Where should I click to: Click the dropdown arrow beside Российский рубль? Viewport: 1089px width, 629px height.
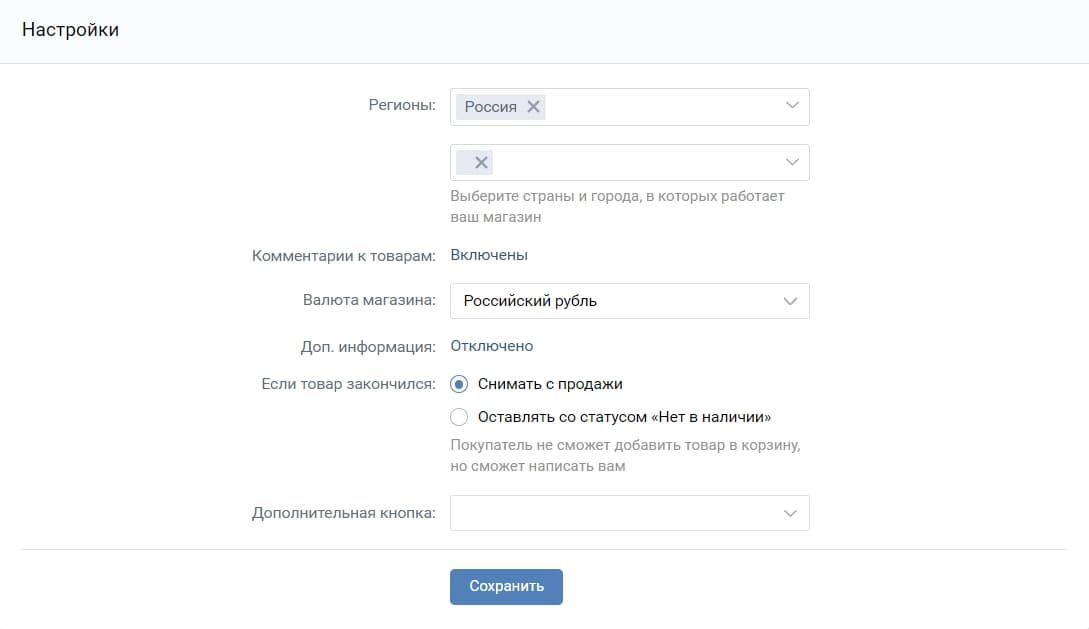pyautogui.click(x=791, y=300)
